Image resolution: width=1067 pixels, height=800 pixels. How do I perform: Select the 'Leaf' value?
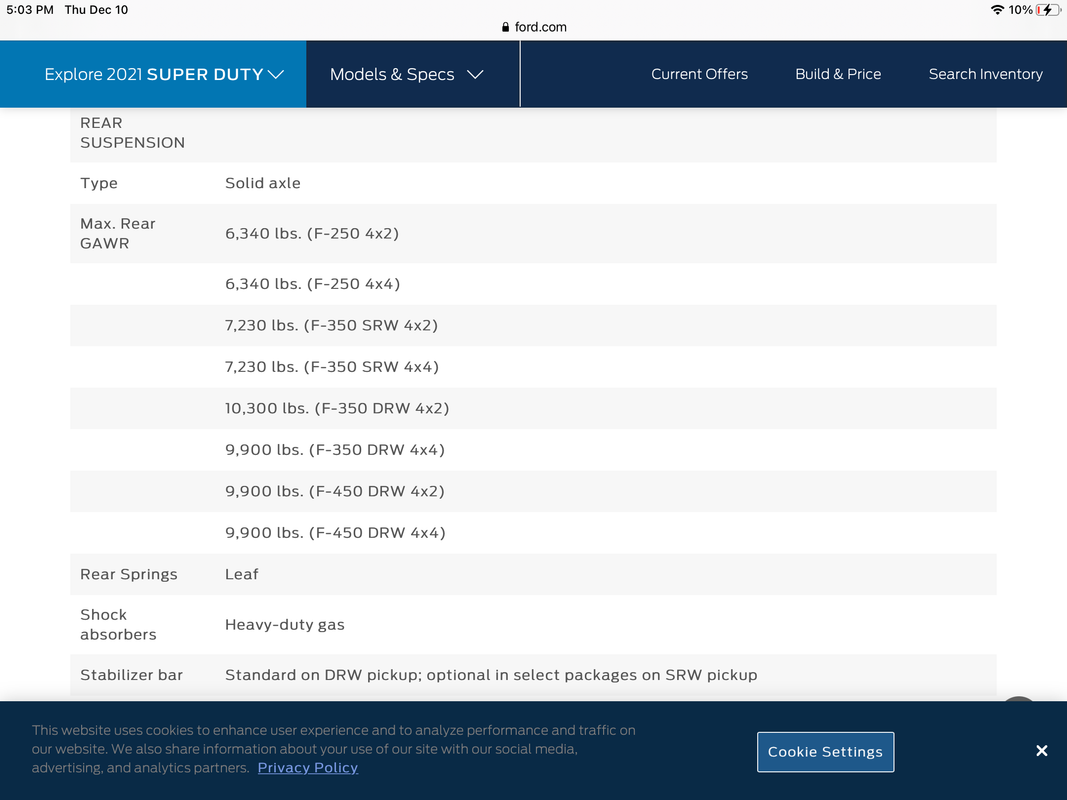point(242,574)
